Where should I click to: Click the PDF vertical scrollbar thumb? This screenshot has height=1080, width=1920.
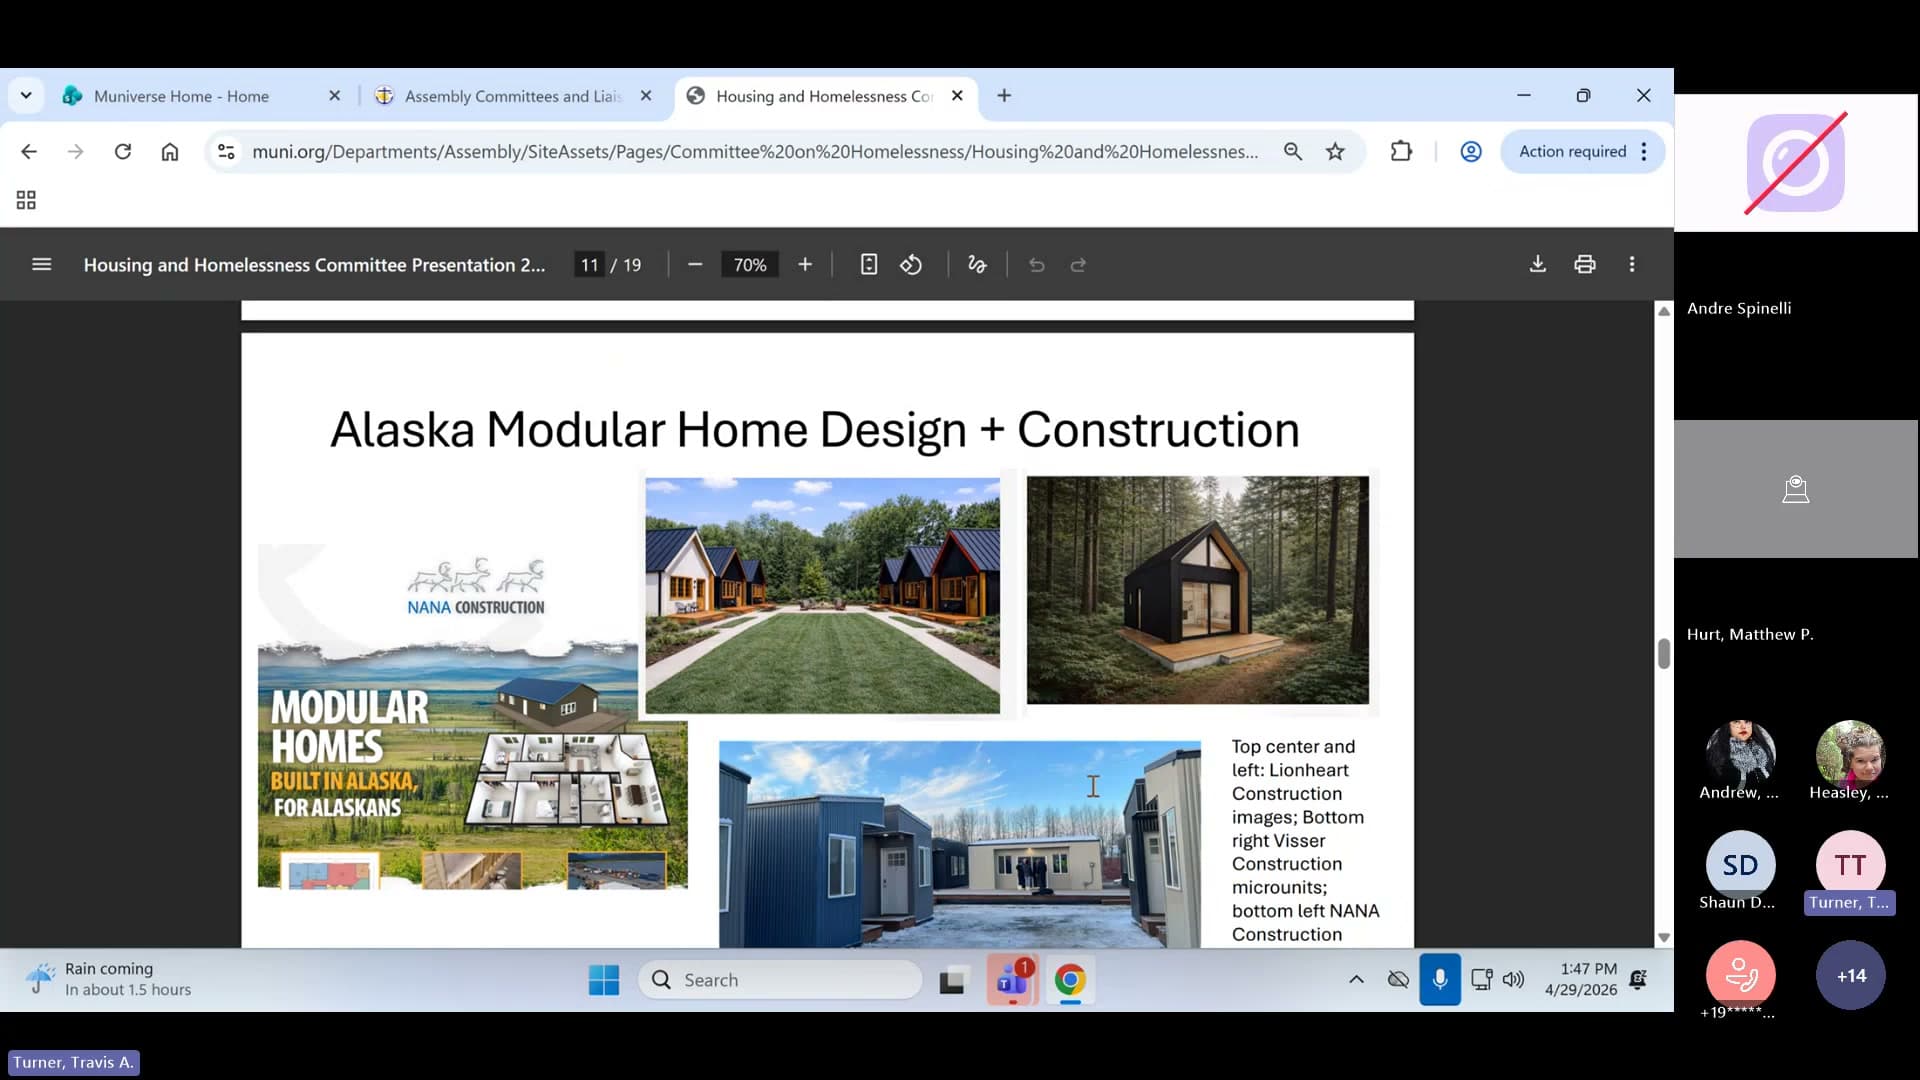[1664, 654]
